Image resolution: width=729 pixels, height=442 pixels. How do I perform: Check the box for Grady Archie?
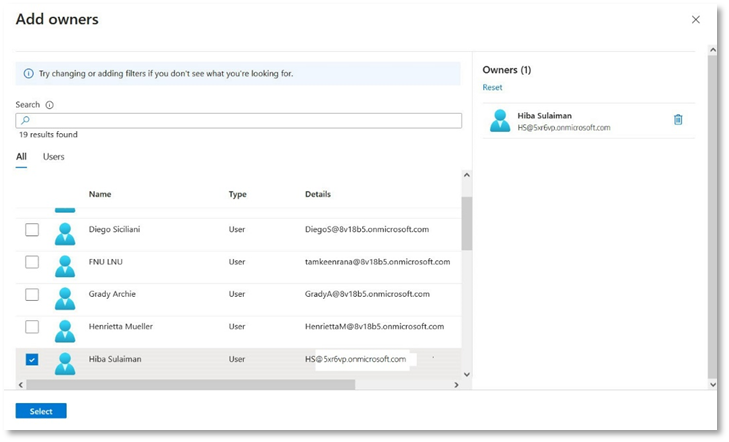tap(32, 295)
